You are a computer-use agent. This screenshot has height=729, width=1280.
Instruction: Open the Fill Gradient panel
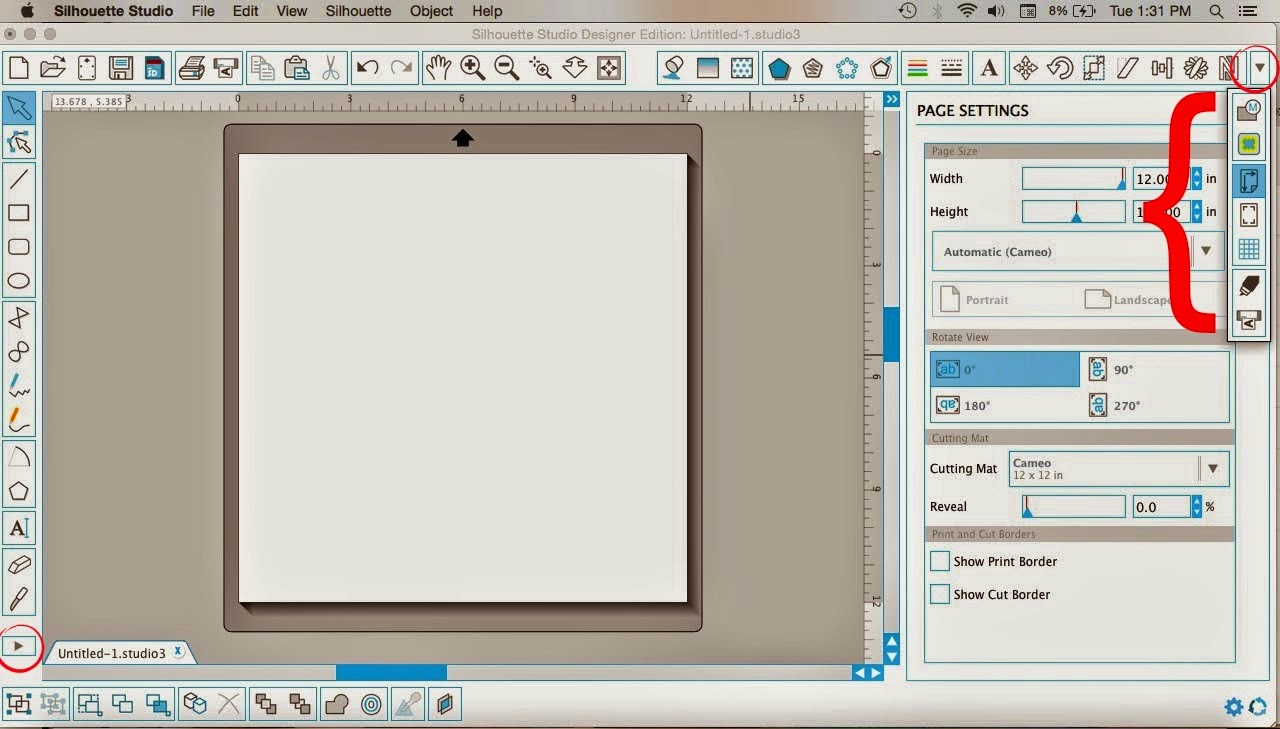[708, 68]
